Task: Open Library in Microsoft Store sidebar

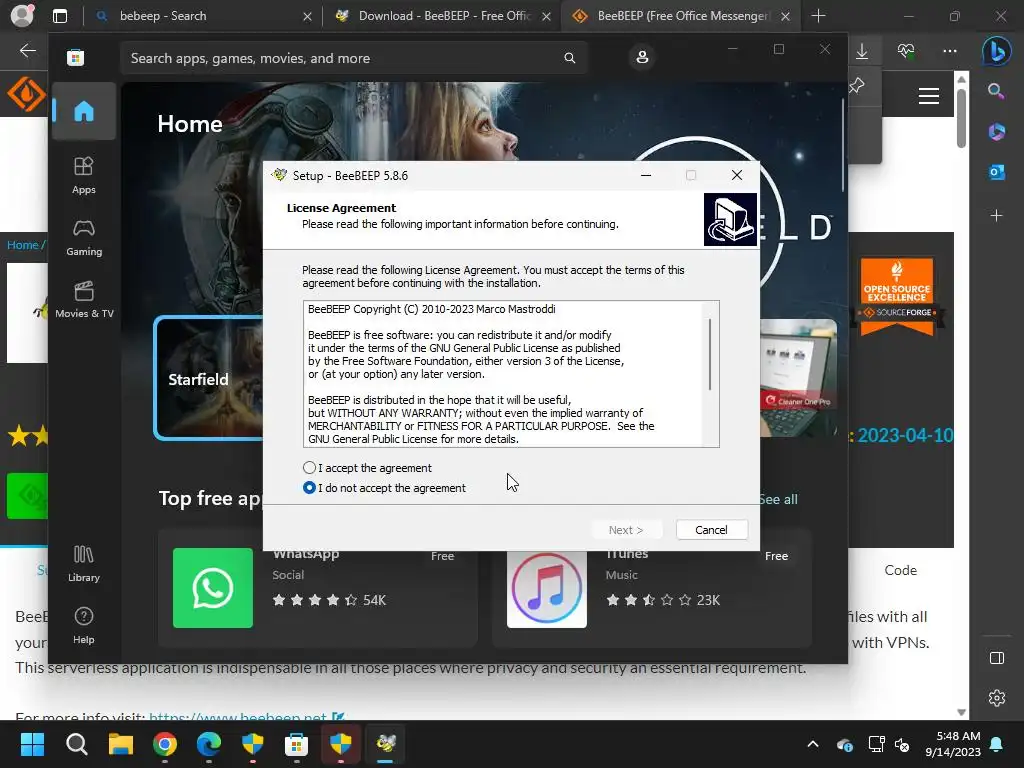Action: pos(84,564)
